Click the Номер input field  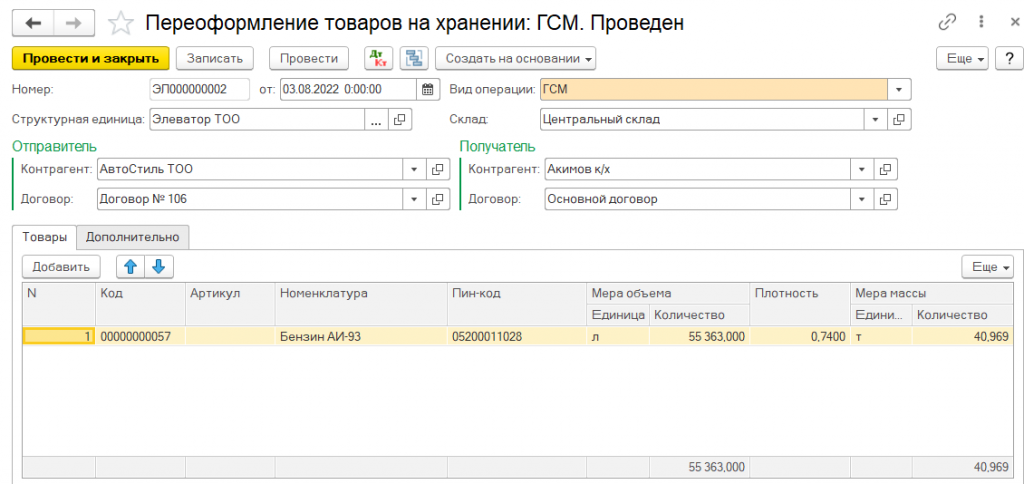[199, 89]
